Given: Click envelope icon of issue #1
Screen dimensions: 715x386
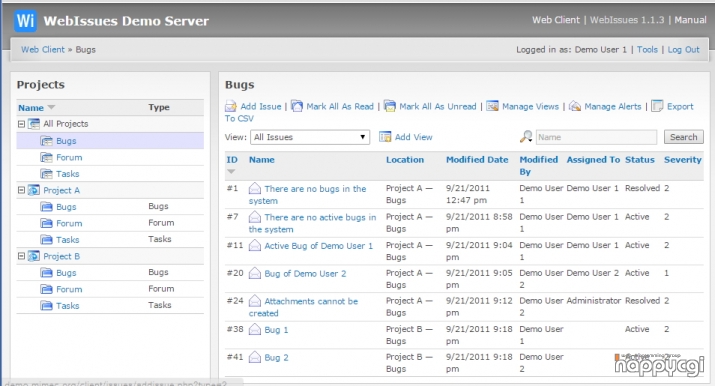Looking at the screenshot, I should click(x=255, y=188).
